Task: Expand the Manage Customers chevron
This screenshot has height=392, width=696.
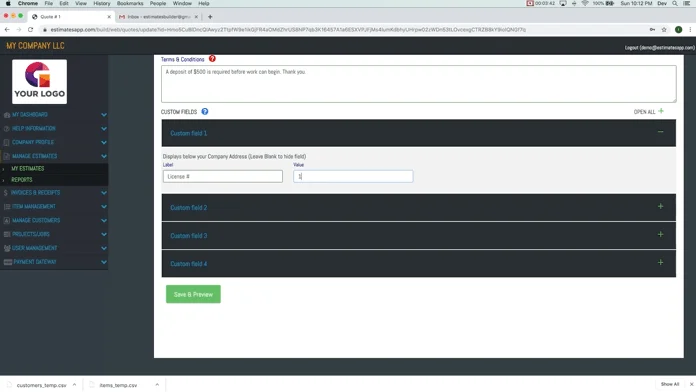Action: coord(104,220)
